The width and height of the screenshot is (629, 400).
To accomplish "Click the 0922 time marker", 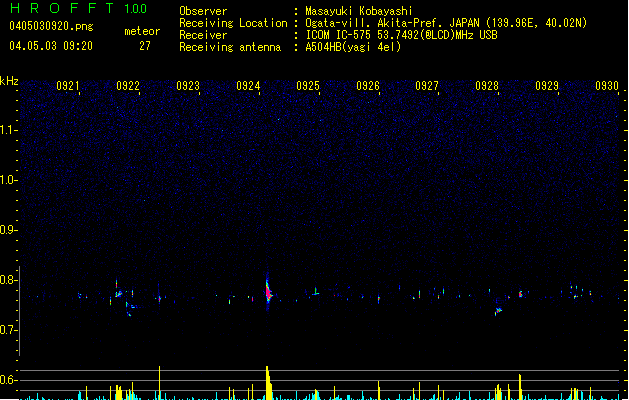I will pos(128,86).
